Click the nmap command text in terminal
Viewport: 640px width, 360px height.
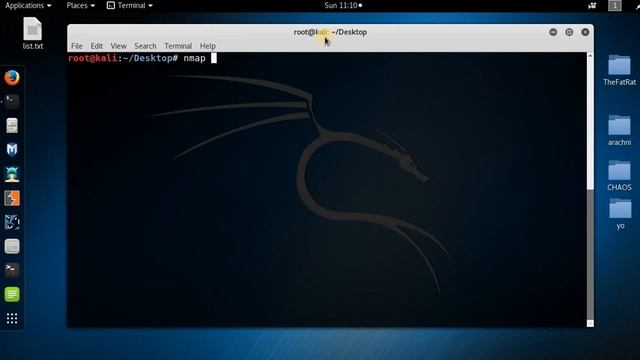click(x=194, y=58)
